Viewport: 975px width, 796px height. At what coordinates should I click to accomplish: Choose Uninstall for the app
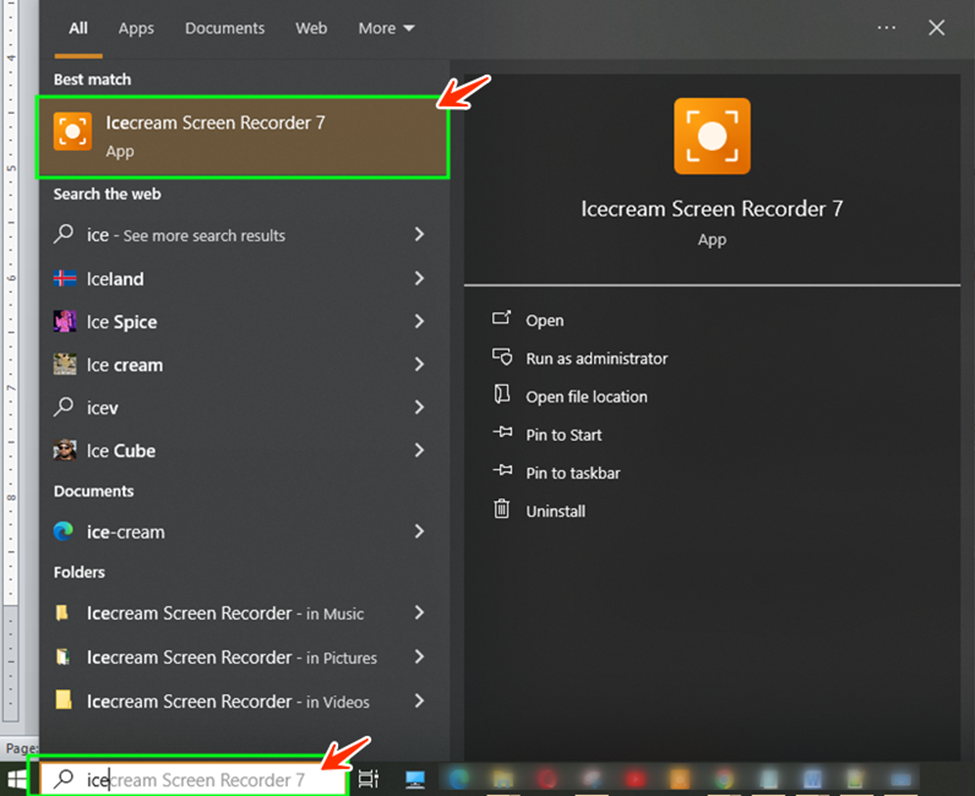[x=555, y=511]
